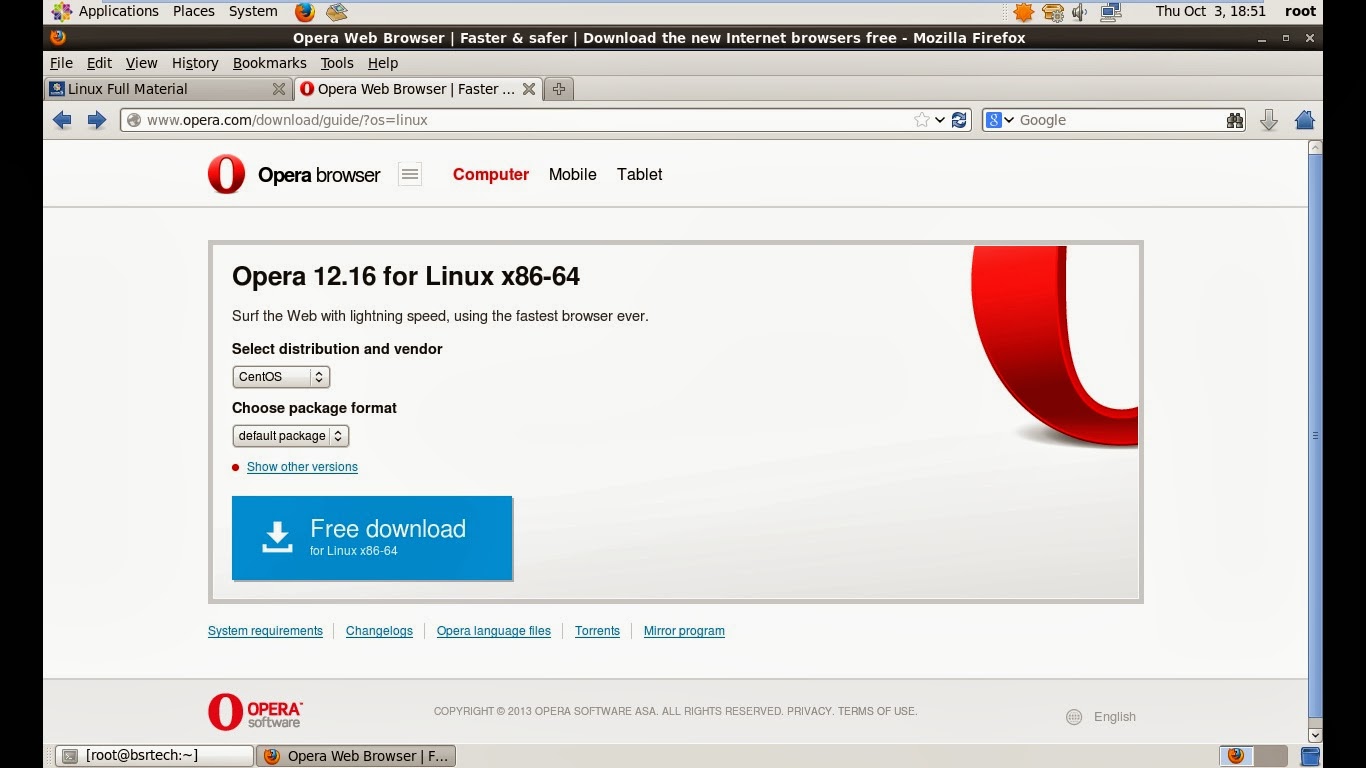The width and height of the screenshot is (1366, 768).
Task: Open the Torrents link
Action: pyautogui.click(x=597, y=631)
